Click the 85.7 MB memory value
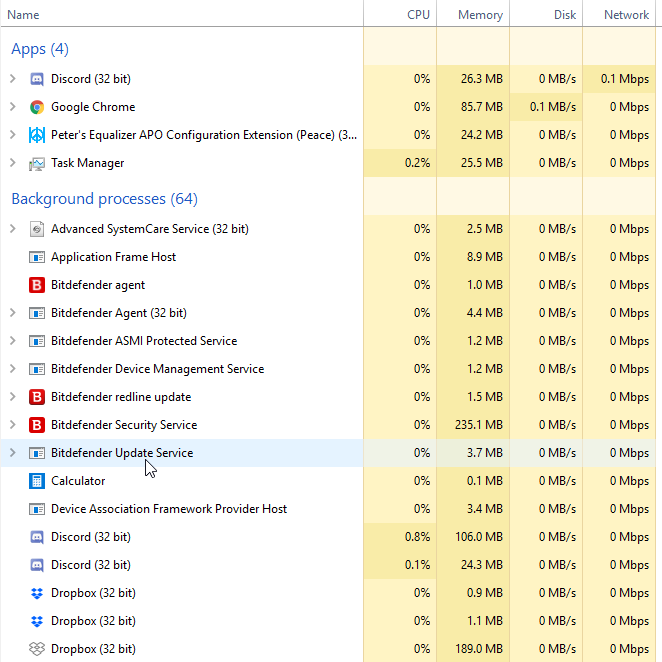 coord(482,107)
